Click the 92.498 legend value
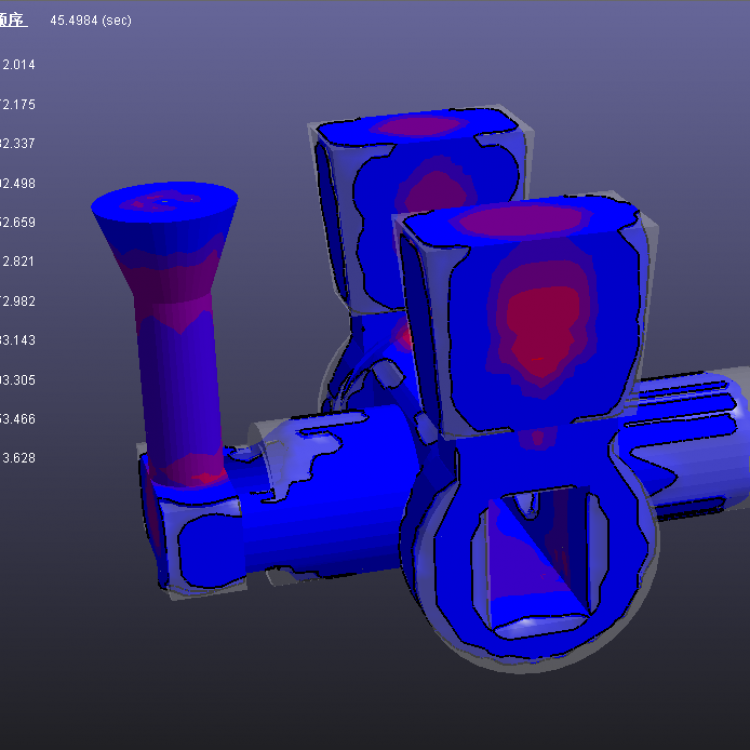The image size is (750, 750). pyautogui.click(x=18, y=183)
